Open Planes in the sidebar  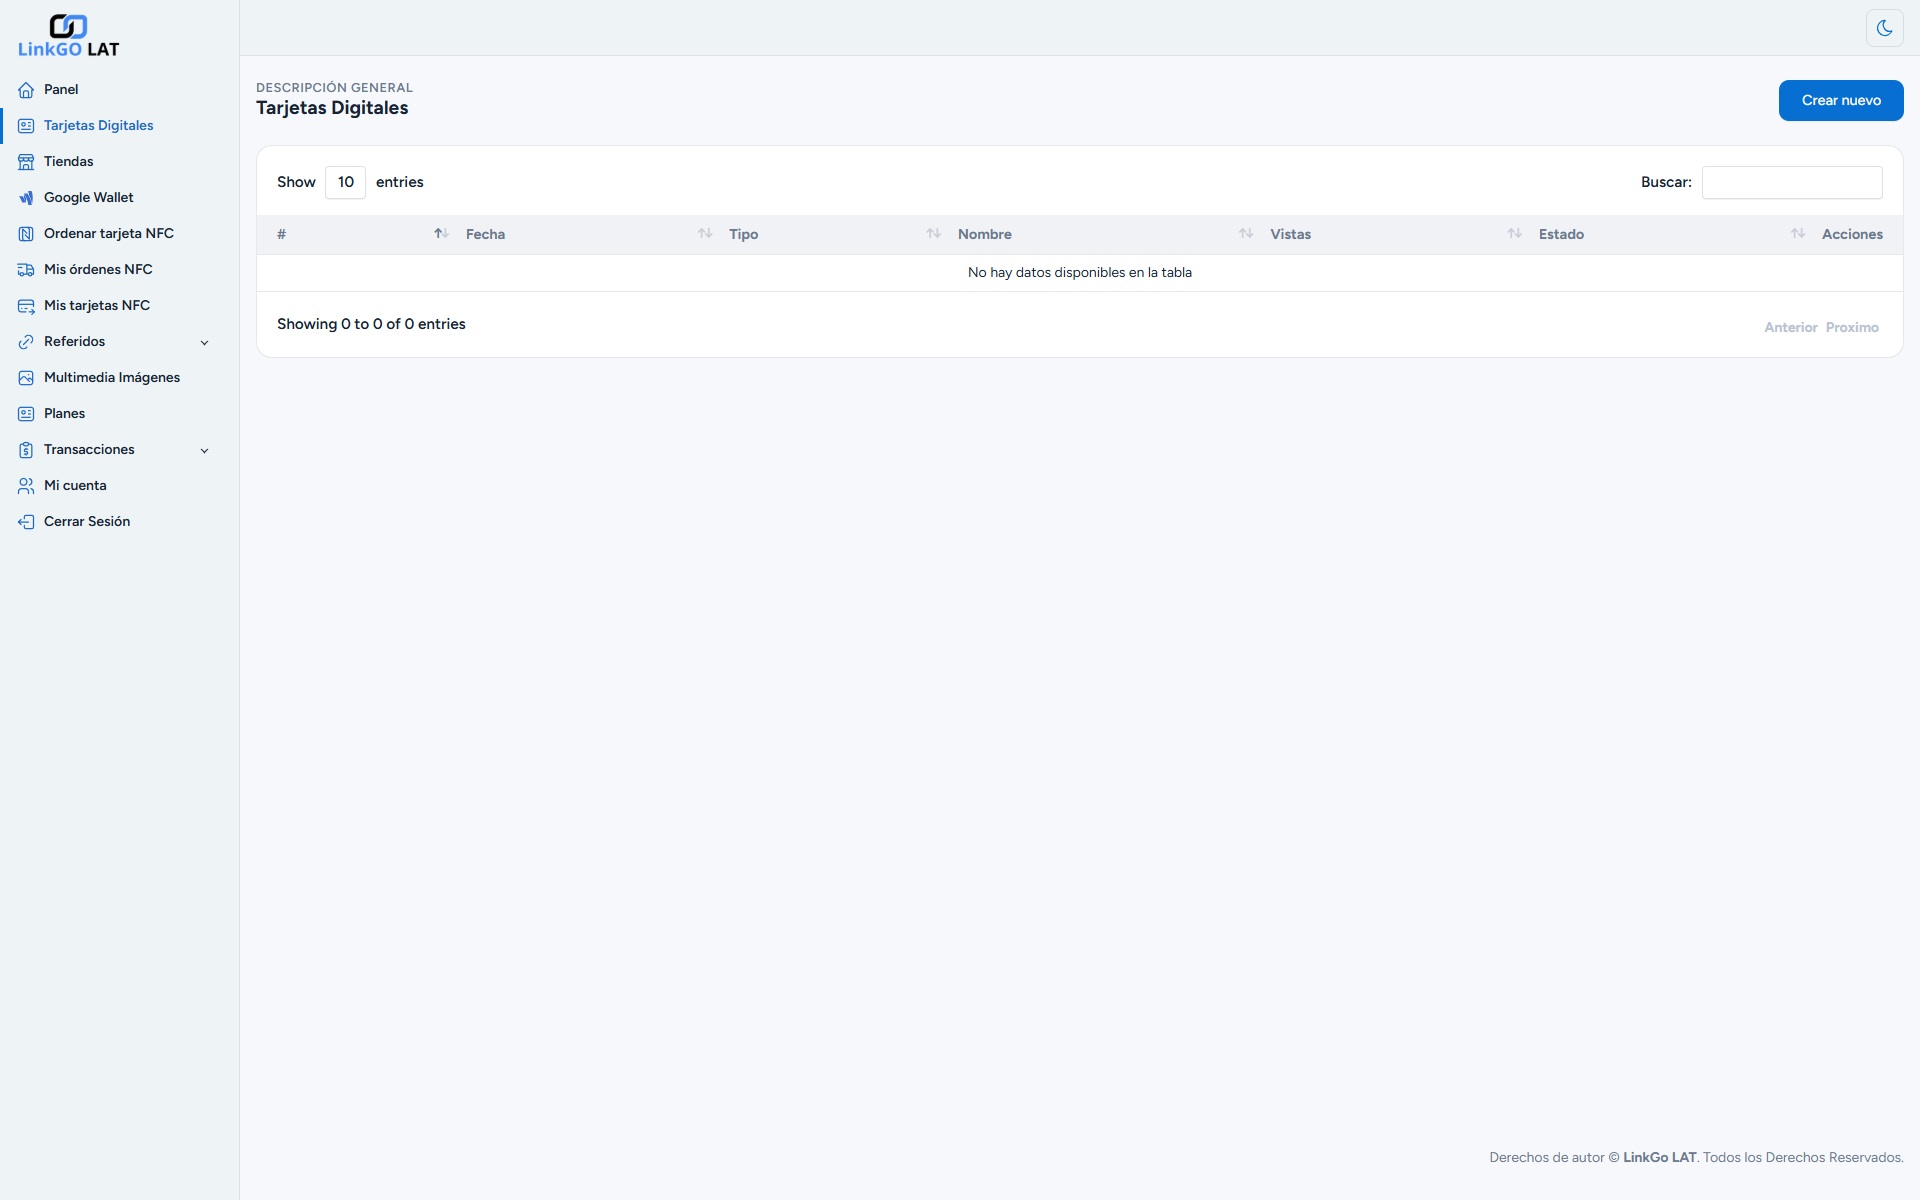(64, 414)
